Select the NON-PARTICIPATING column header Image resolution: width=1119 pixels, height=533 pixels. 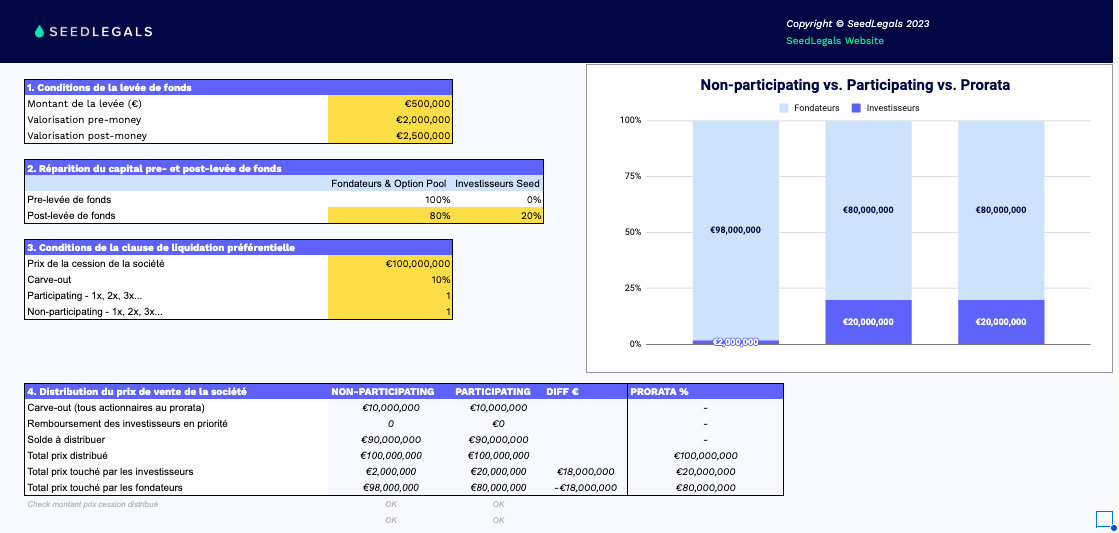tap(382, 391)
